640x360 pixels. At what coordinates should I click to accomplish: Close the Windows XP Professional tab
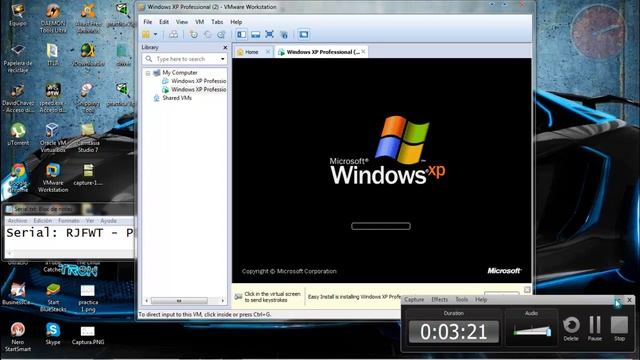coord(363,51)
